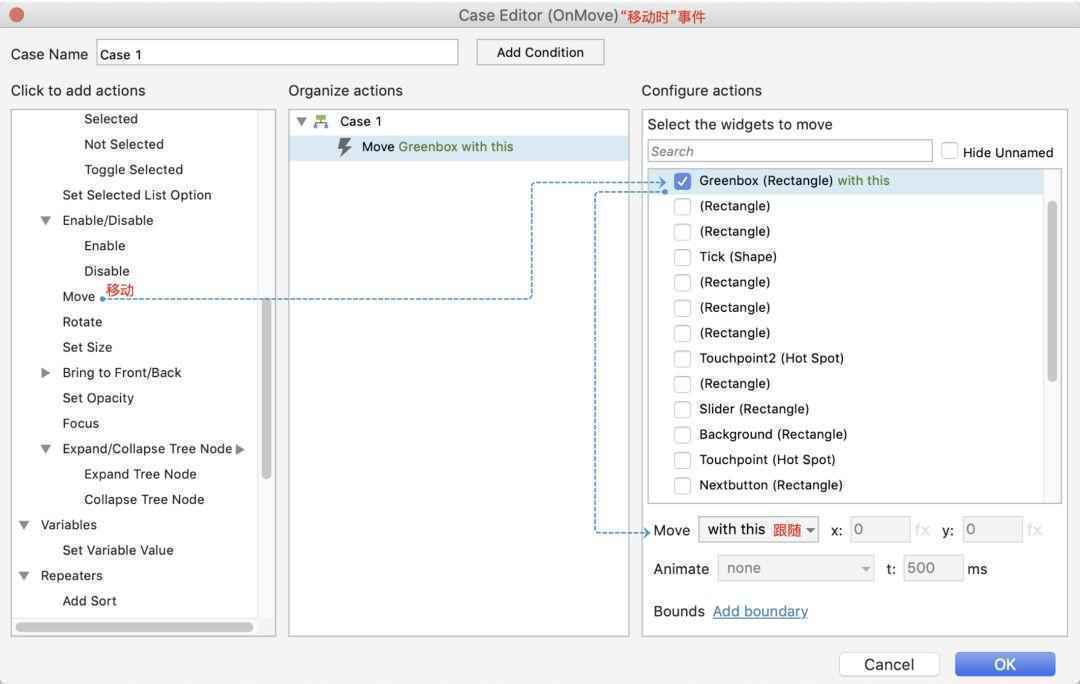Image resolution: width=1080 pixels, height=684 pixels.
Task: Check the Tick (Shape) checkbox
Action: [682, 257]
